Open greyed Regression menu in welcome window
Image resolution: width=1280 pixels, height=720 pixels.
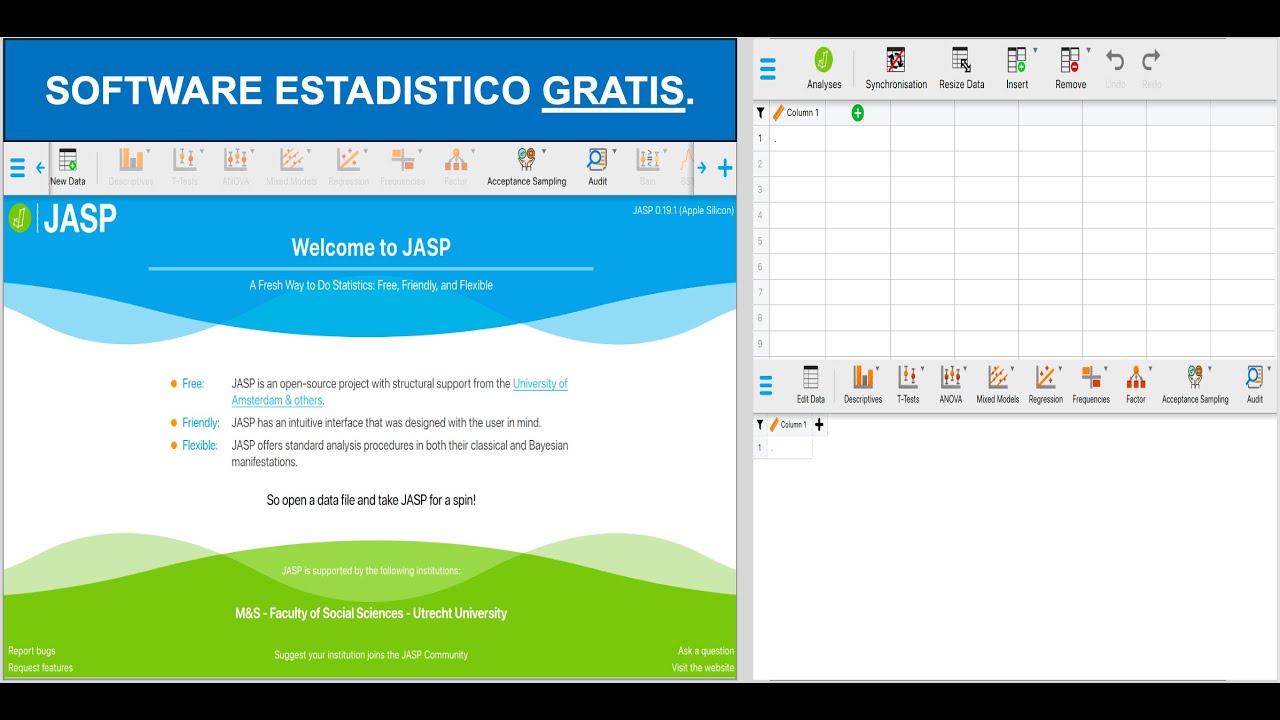tap(348, 167)
